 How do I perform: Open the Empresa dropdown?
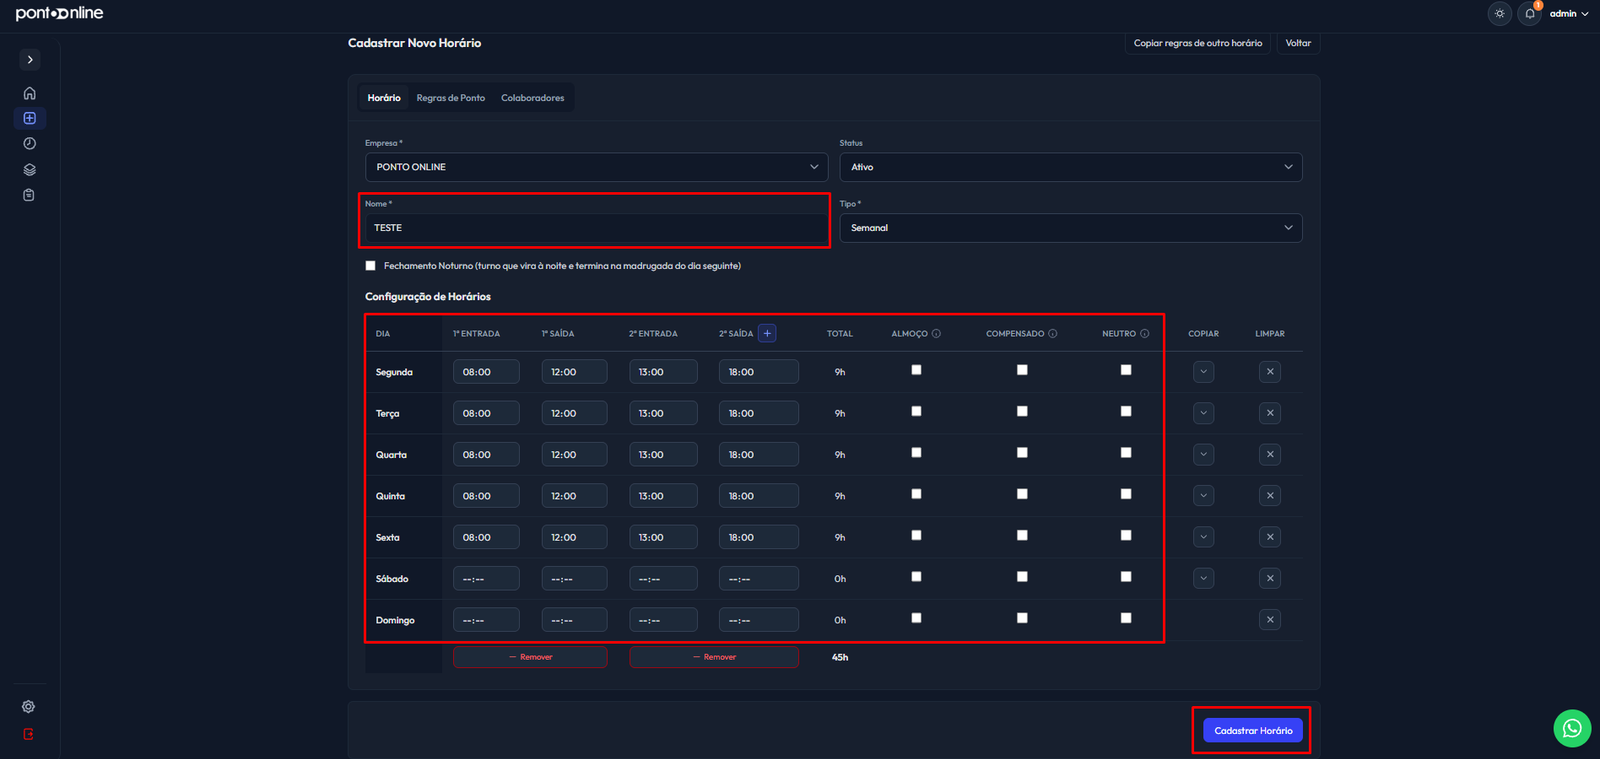pyautogui.click(x=597, y=167)
